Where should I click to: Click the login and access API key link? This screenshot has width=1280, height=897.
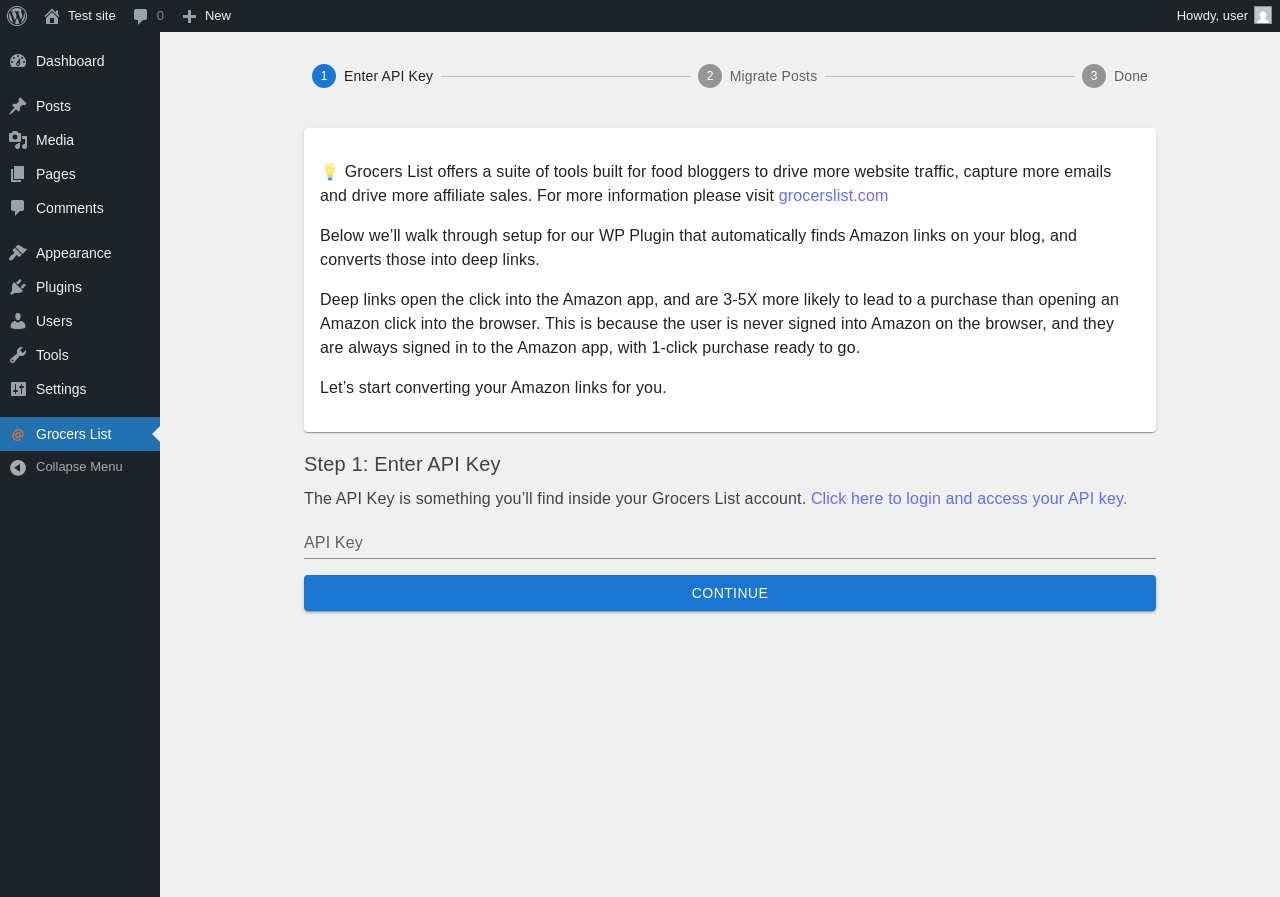(x=969, y=498)
